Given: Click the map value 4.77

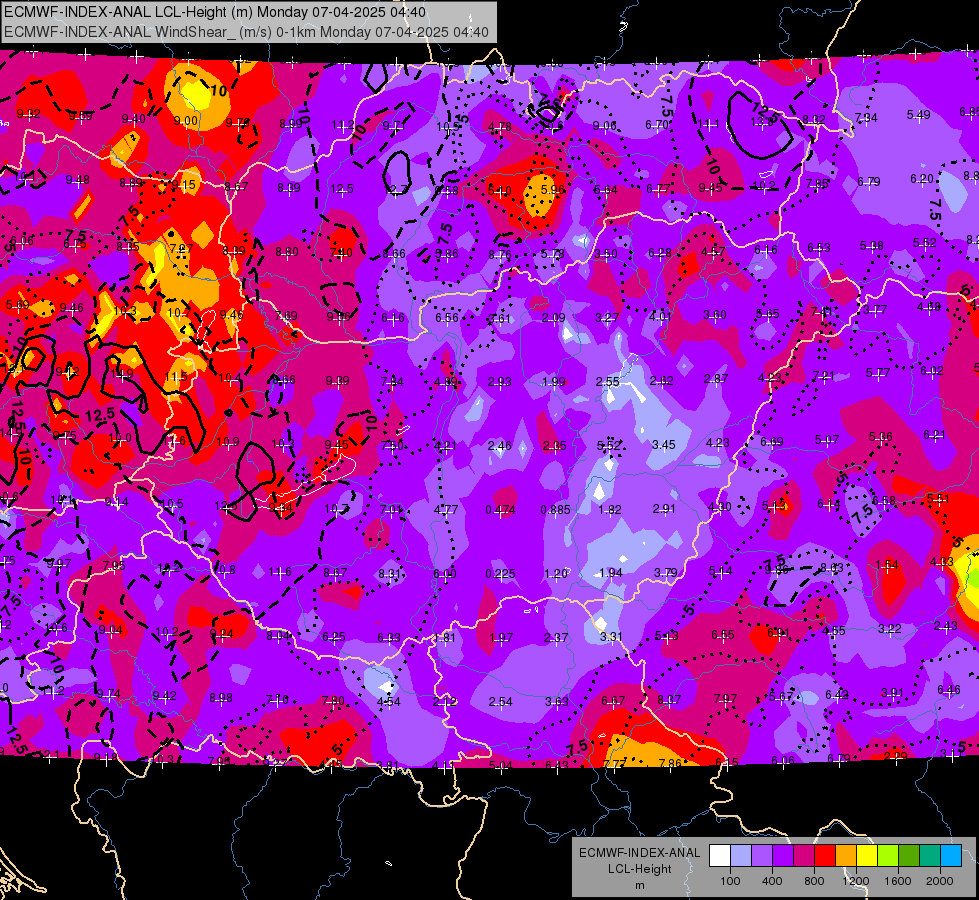Looking at the screenshot, I should 446,510.
